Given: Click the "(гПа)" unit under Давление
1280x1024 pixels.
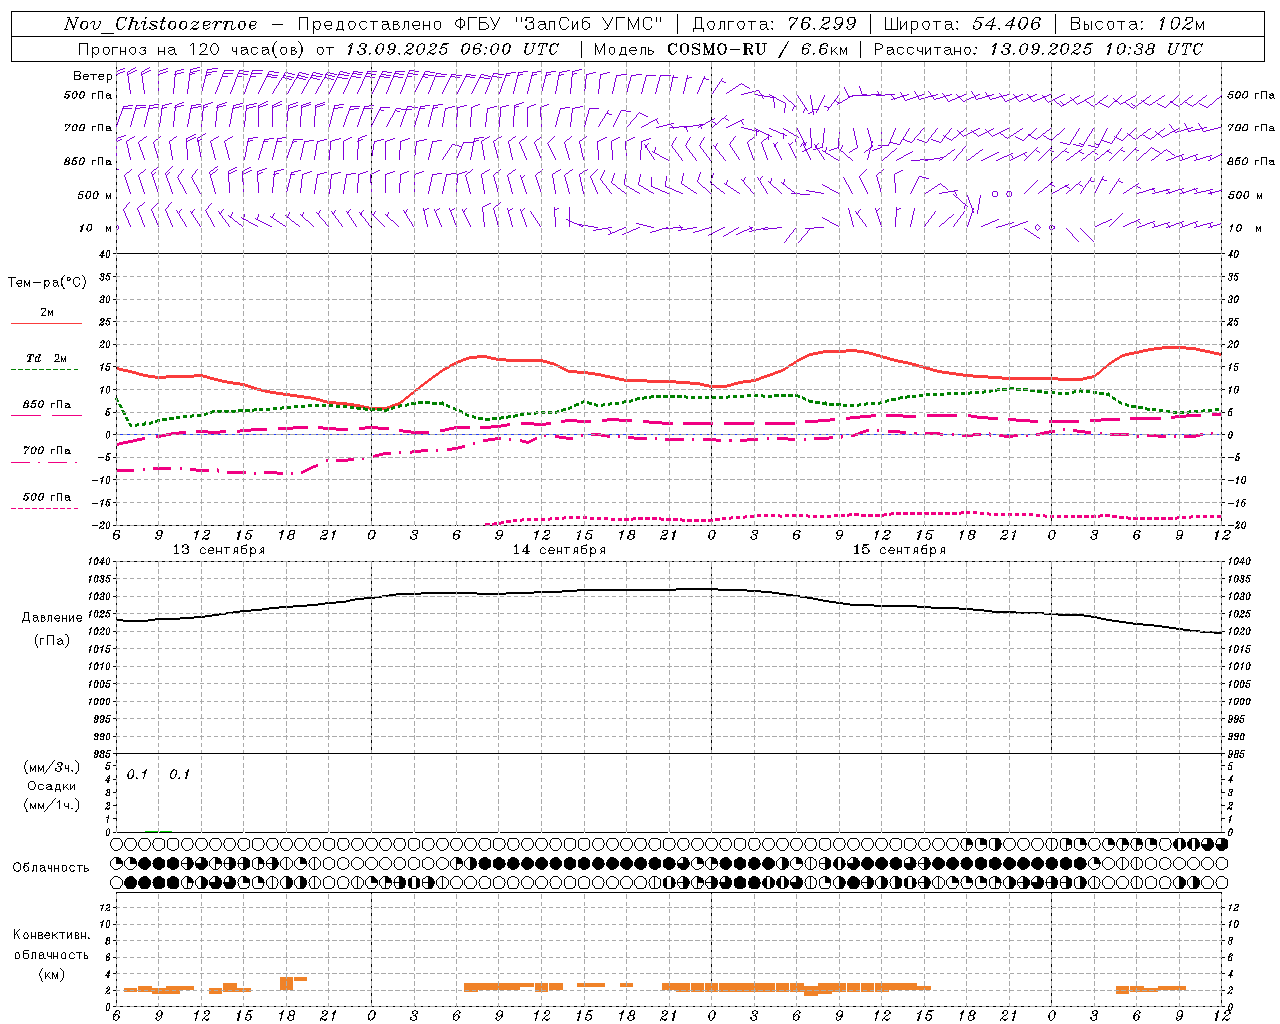Looking at the screenshot, I should pos(52,640).
